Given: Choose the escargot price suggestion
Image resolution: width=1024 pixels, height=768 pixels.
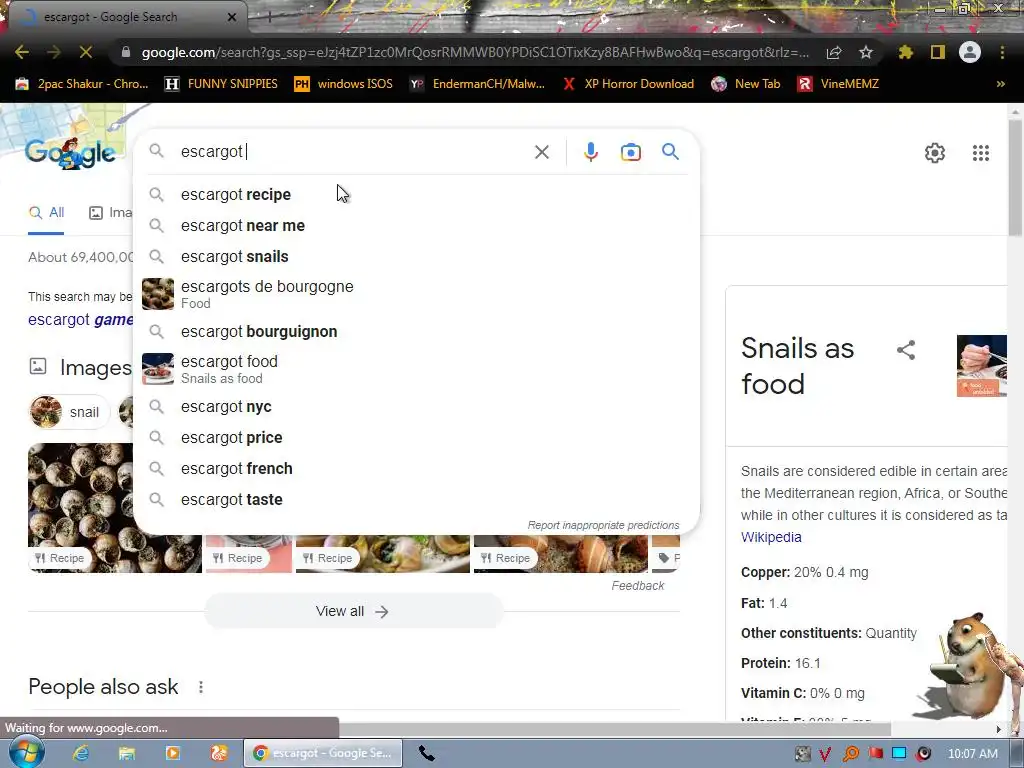Looking at the screenshot, I should [417, 438].
